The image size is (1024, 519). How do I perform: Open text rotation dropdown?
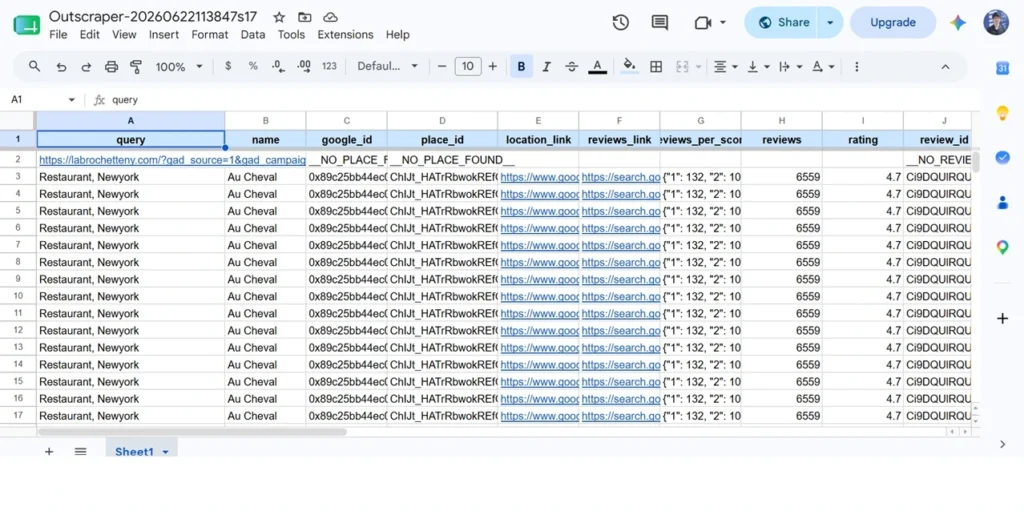coord(823,67)
